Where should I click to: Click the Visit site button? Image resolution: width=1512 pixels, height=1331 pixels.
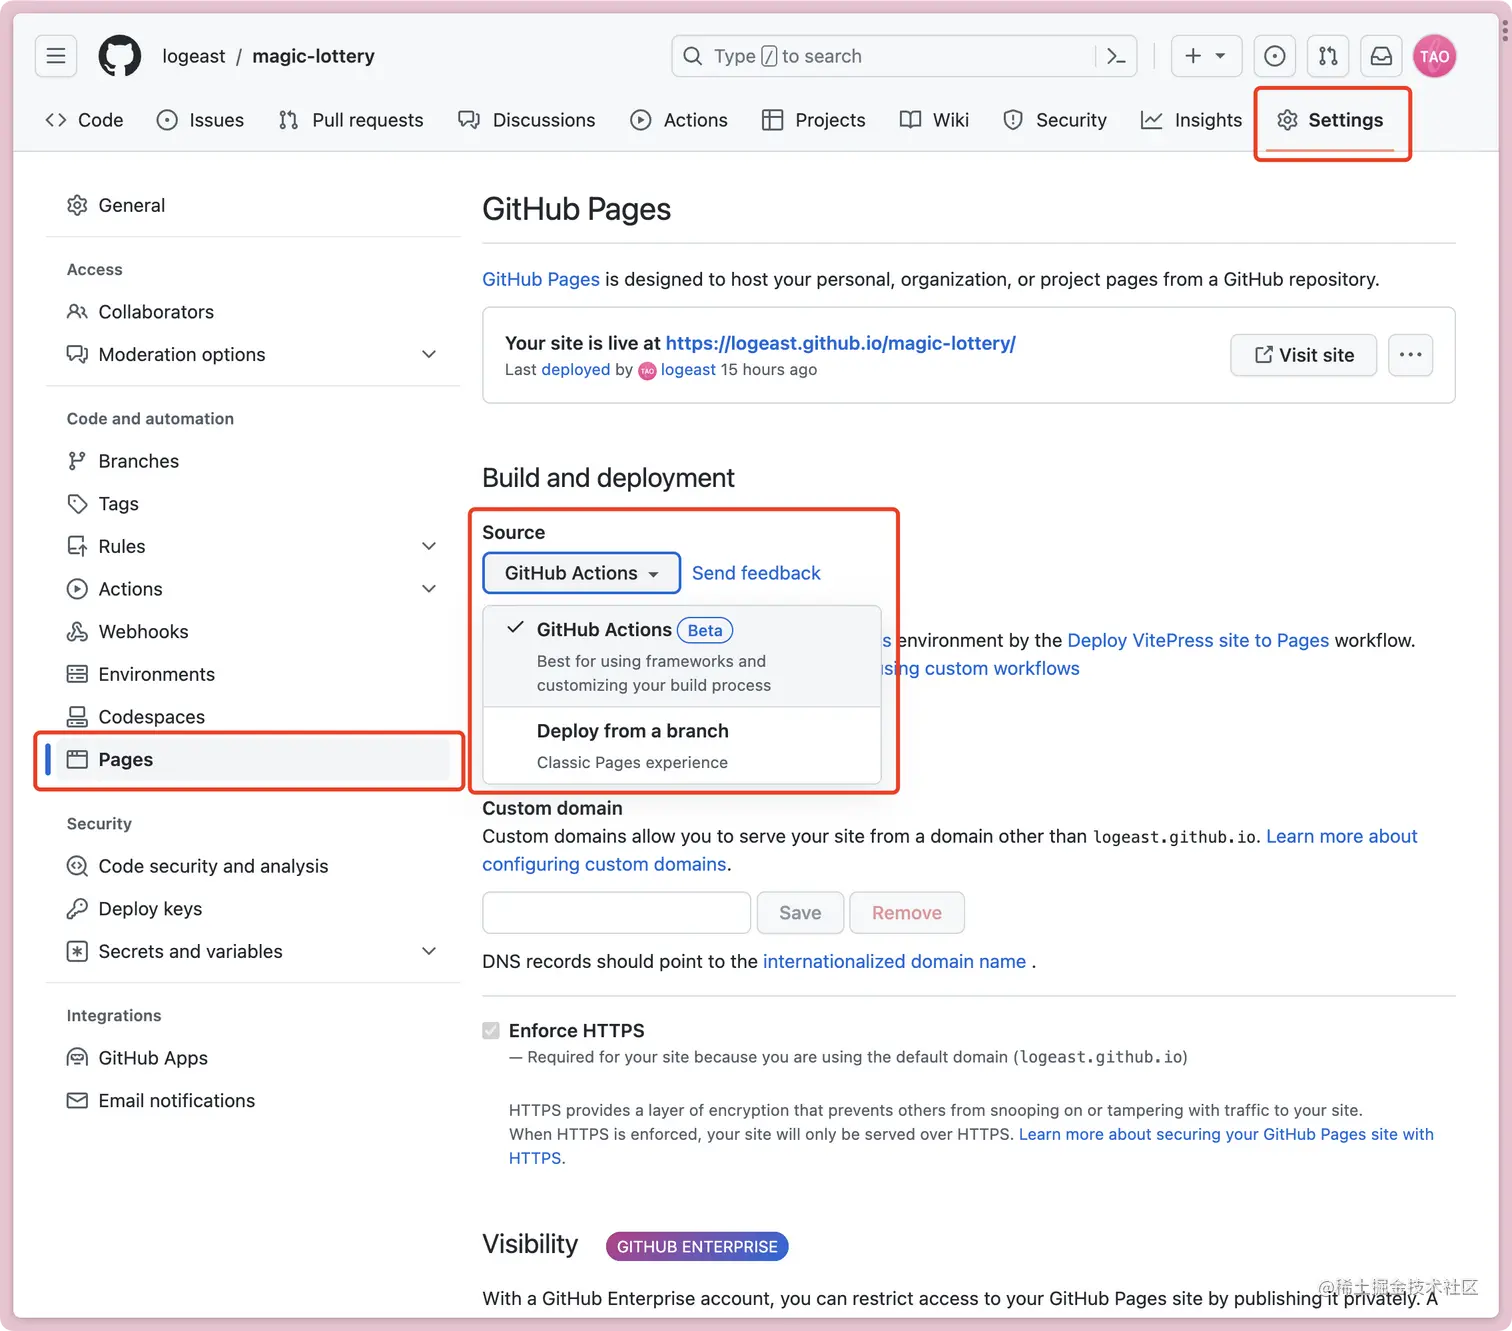click(1303, 355)
